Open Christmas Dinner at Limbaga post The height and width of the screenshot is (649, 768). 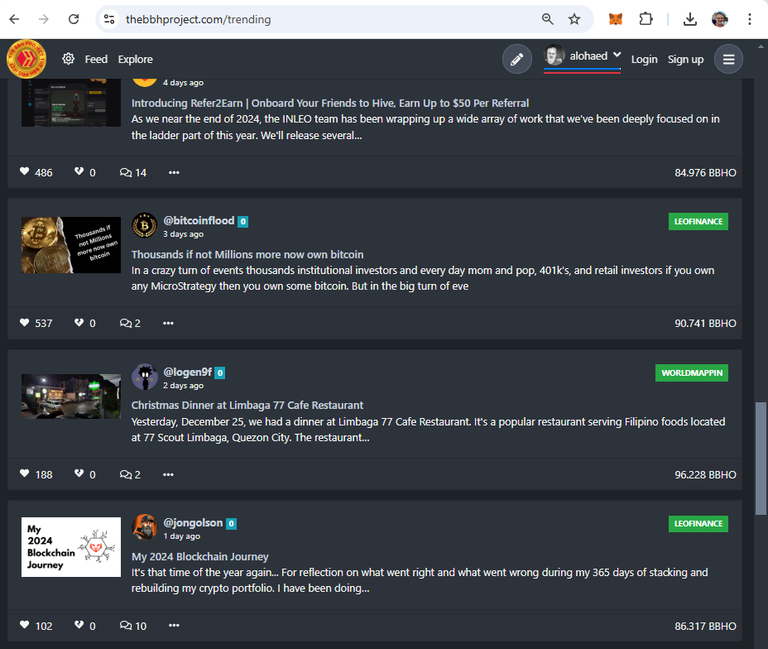click(x=247, y=406)
